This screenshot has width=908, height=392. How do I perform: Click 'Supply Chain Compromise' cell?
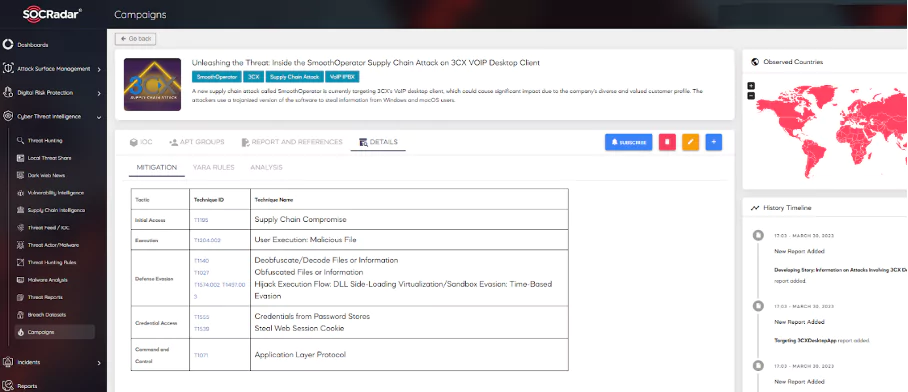click(409, 219)
